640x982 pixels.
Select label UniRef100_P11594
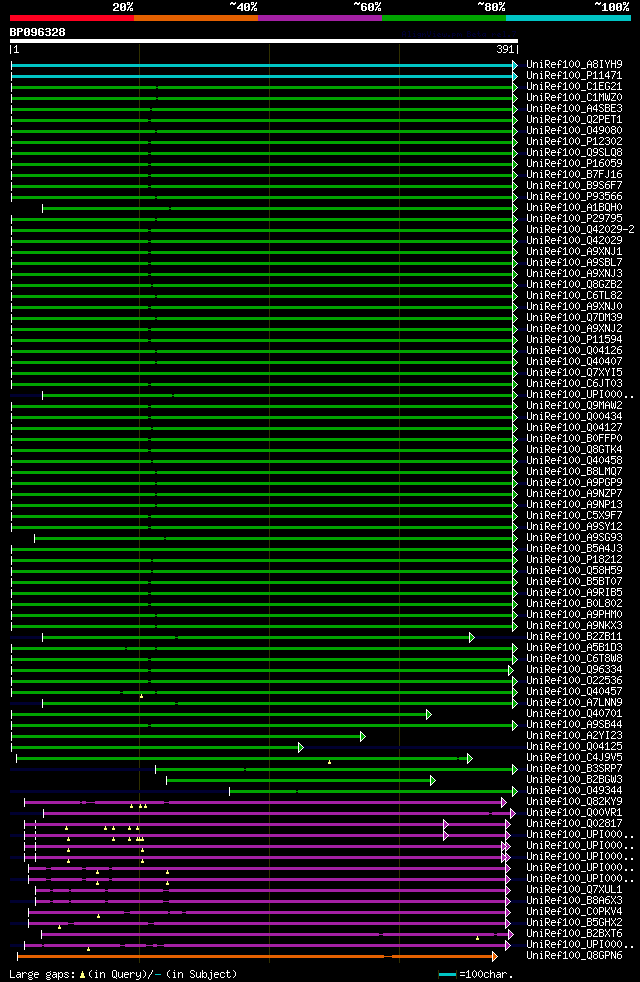tap(574, 339)
